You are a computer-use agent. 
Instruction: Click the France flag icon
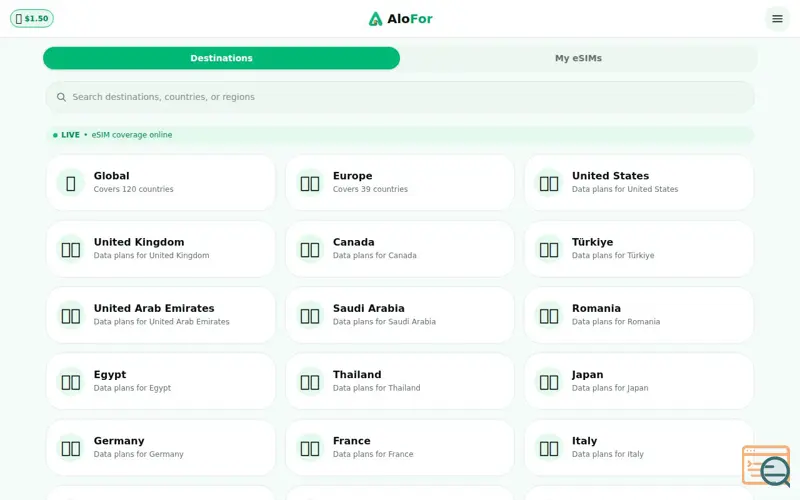coord(310,448)
